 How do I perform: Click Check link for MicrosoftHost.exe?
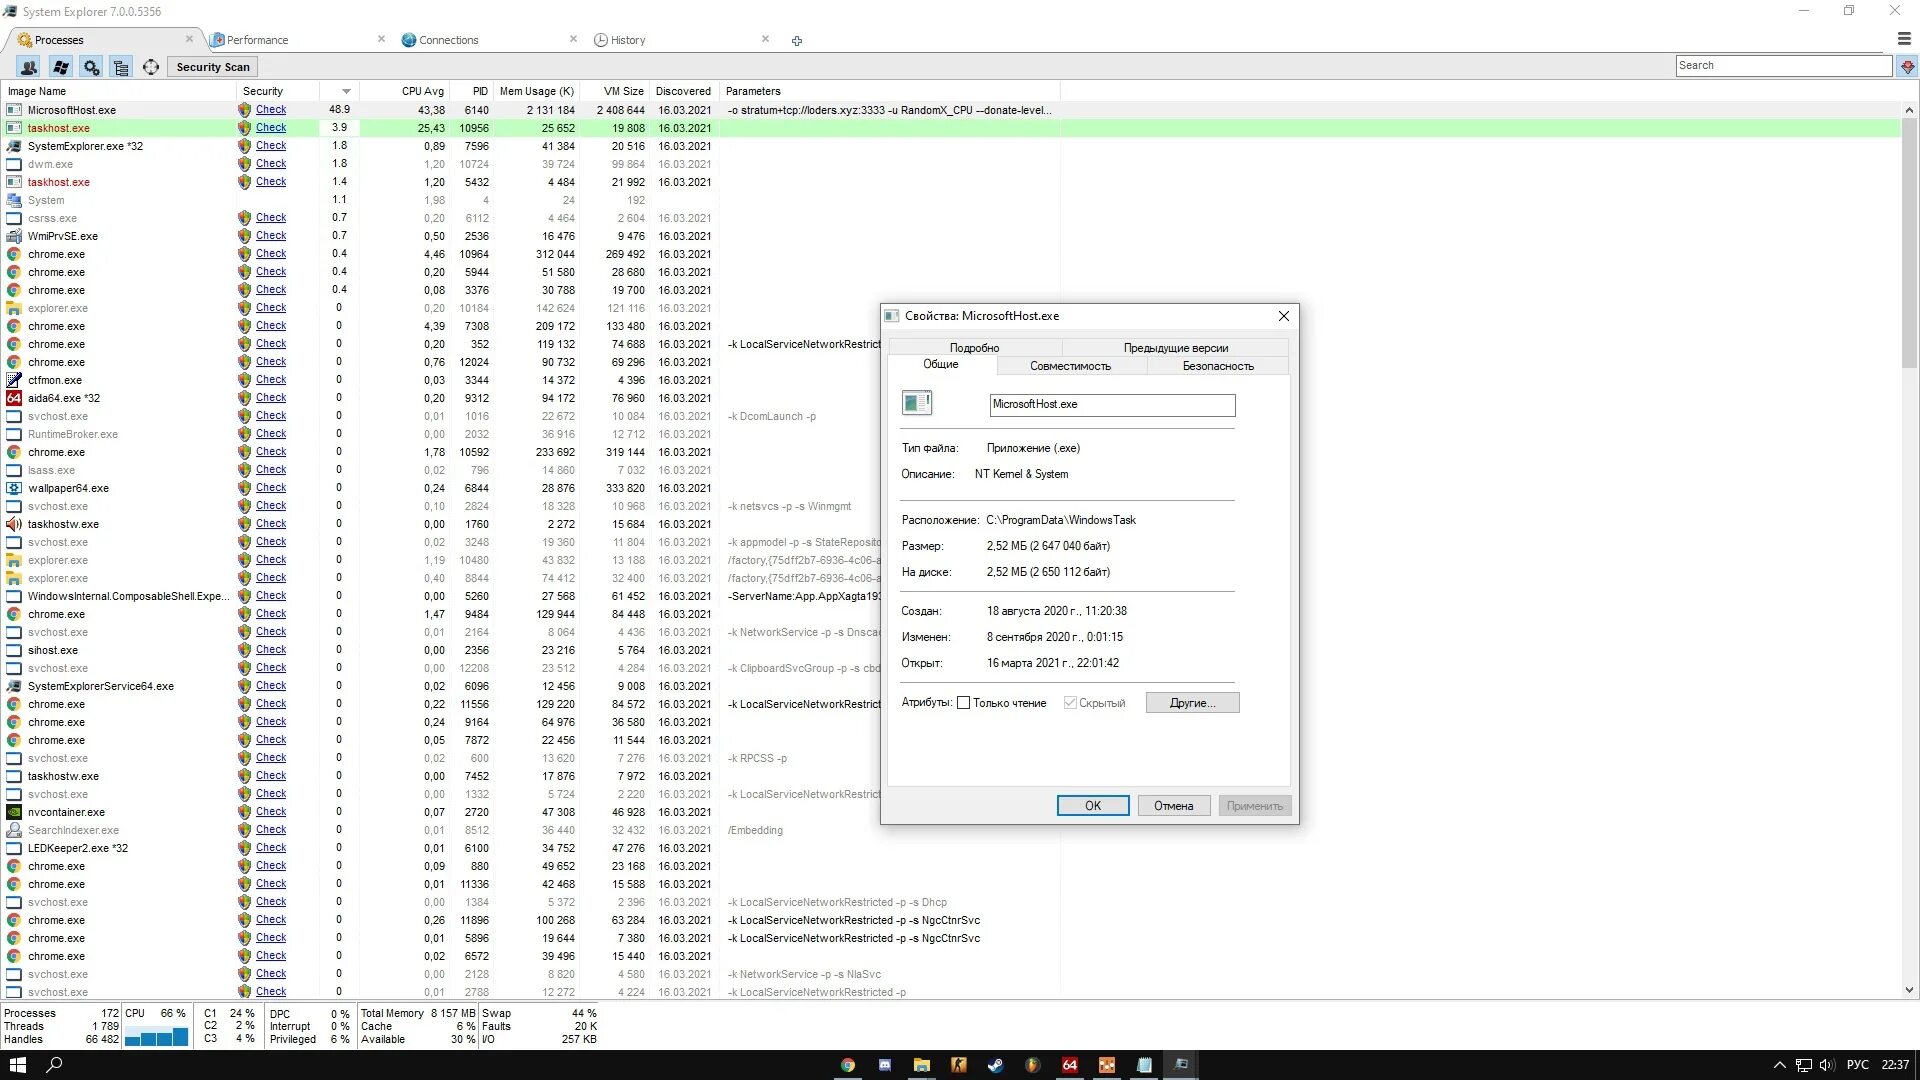click(271, 110)
